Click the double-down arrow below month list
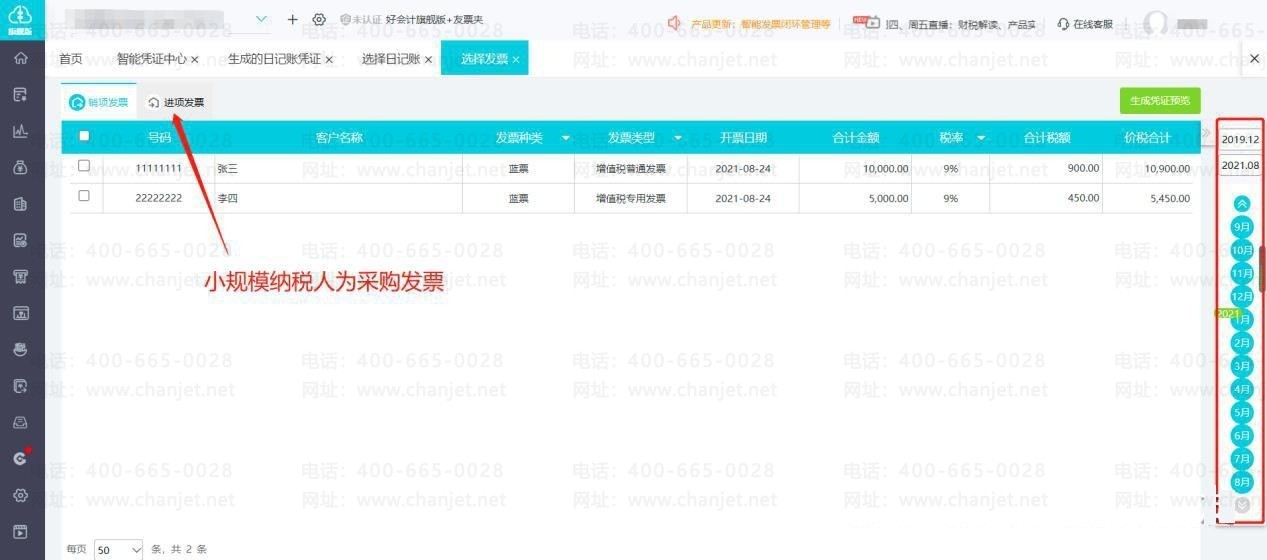The width and height of the screenshot is (1267, 560). [x=1242, y=505]
